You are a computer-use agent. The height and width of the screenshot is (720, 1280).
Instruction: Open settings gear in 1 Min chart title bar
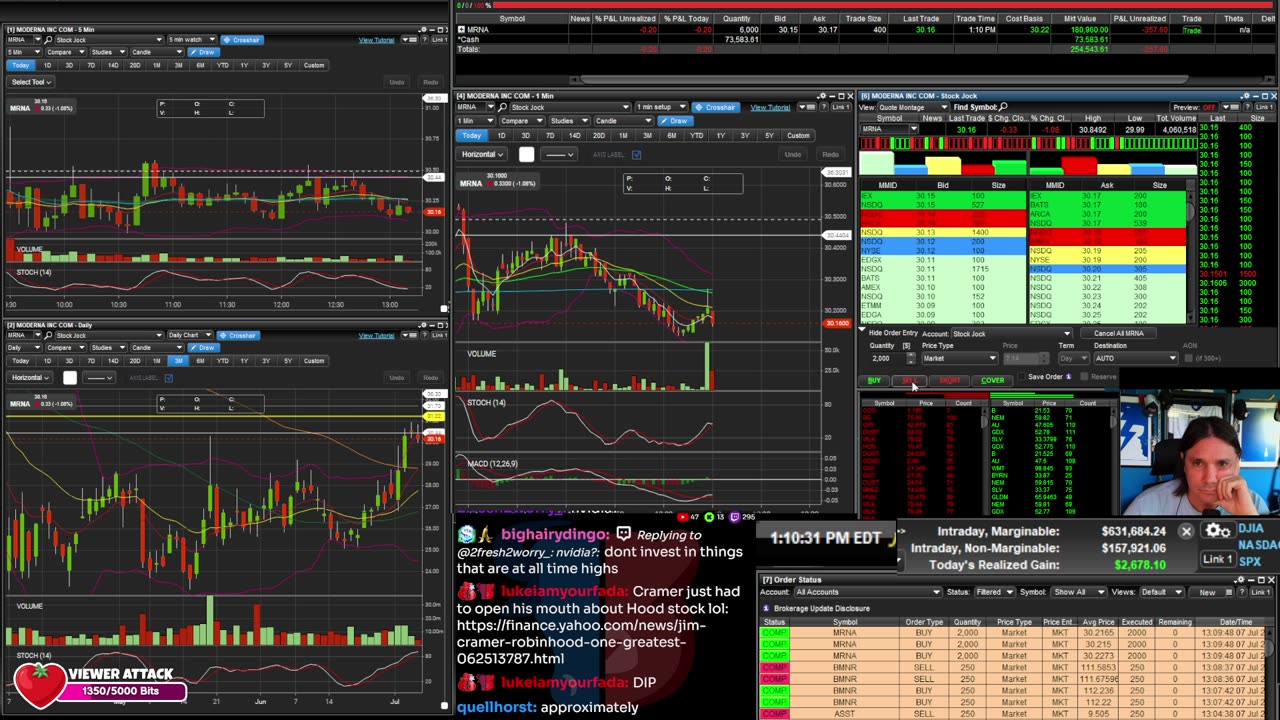822,96
